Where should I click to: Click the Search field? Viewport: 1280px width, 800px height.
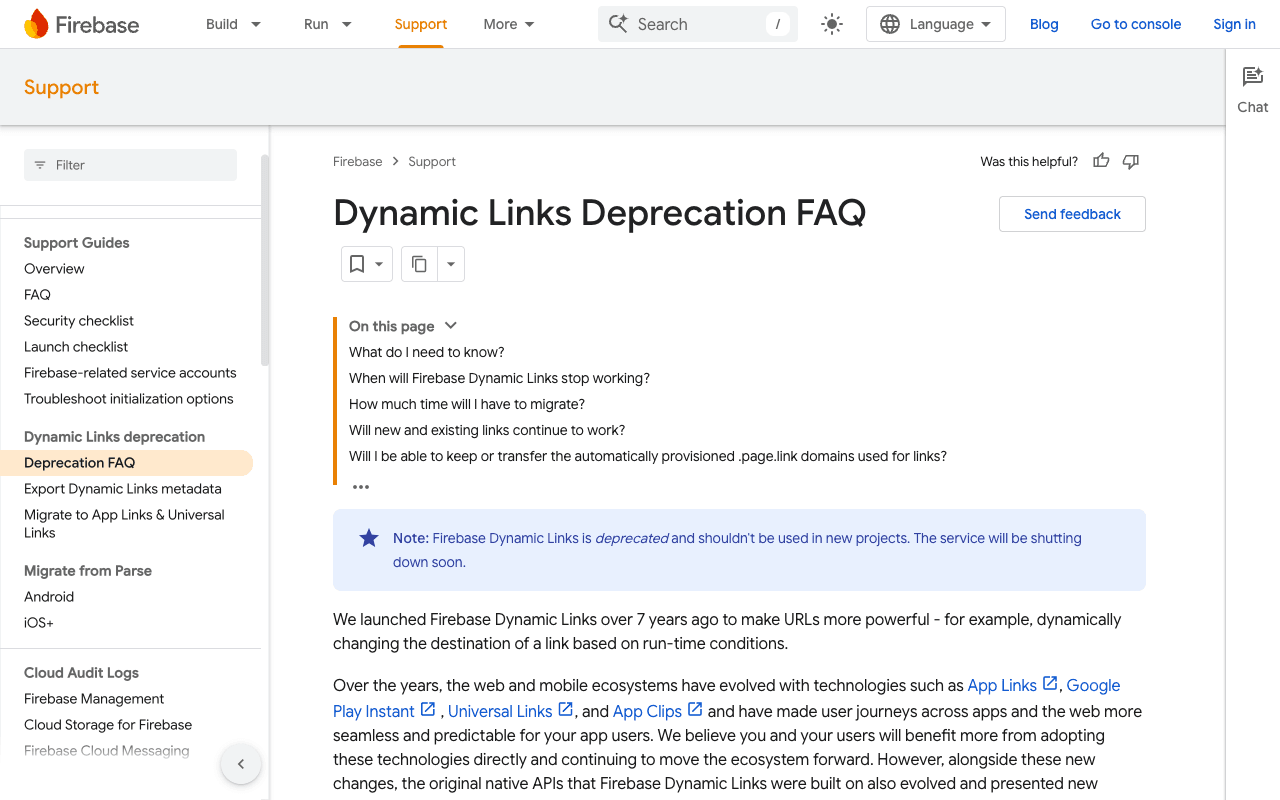pos(698,24)
